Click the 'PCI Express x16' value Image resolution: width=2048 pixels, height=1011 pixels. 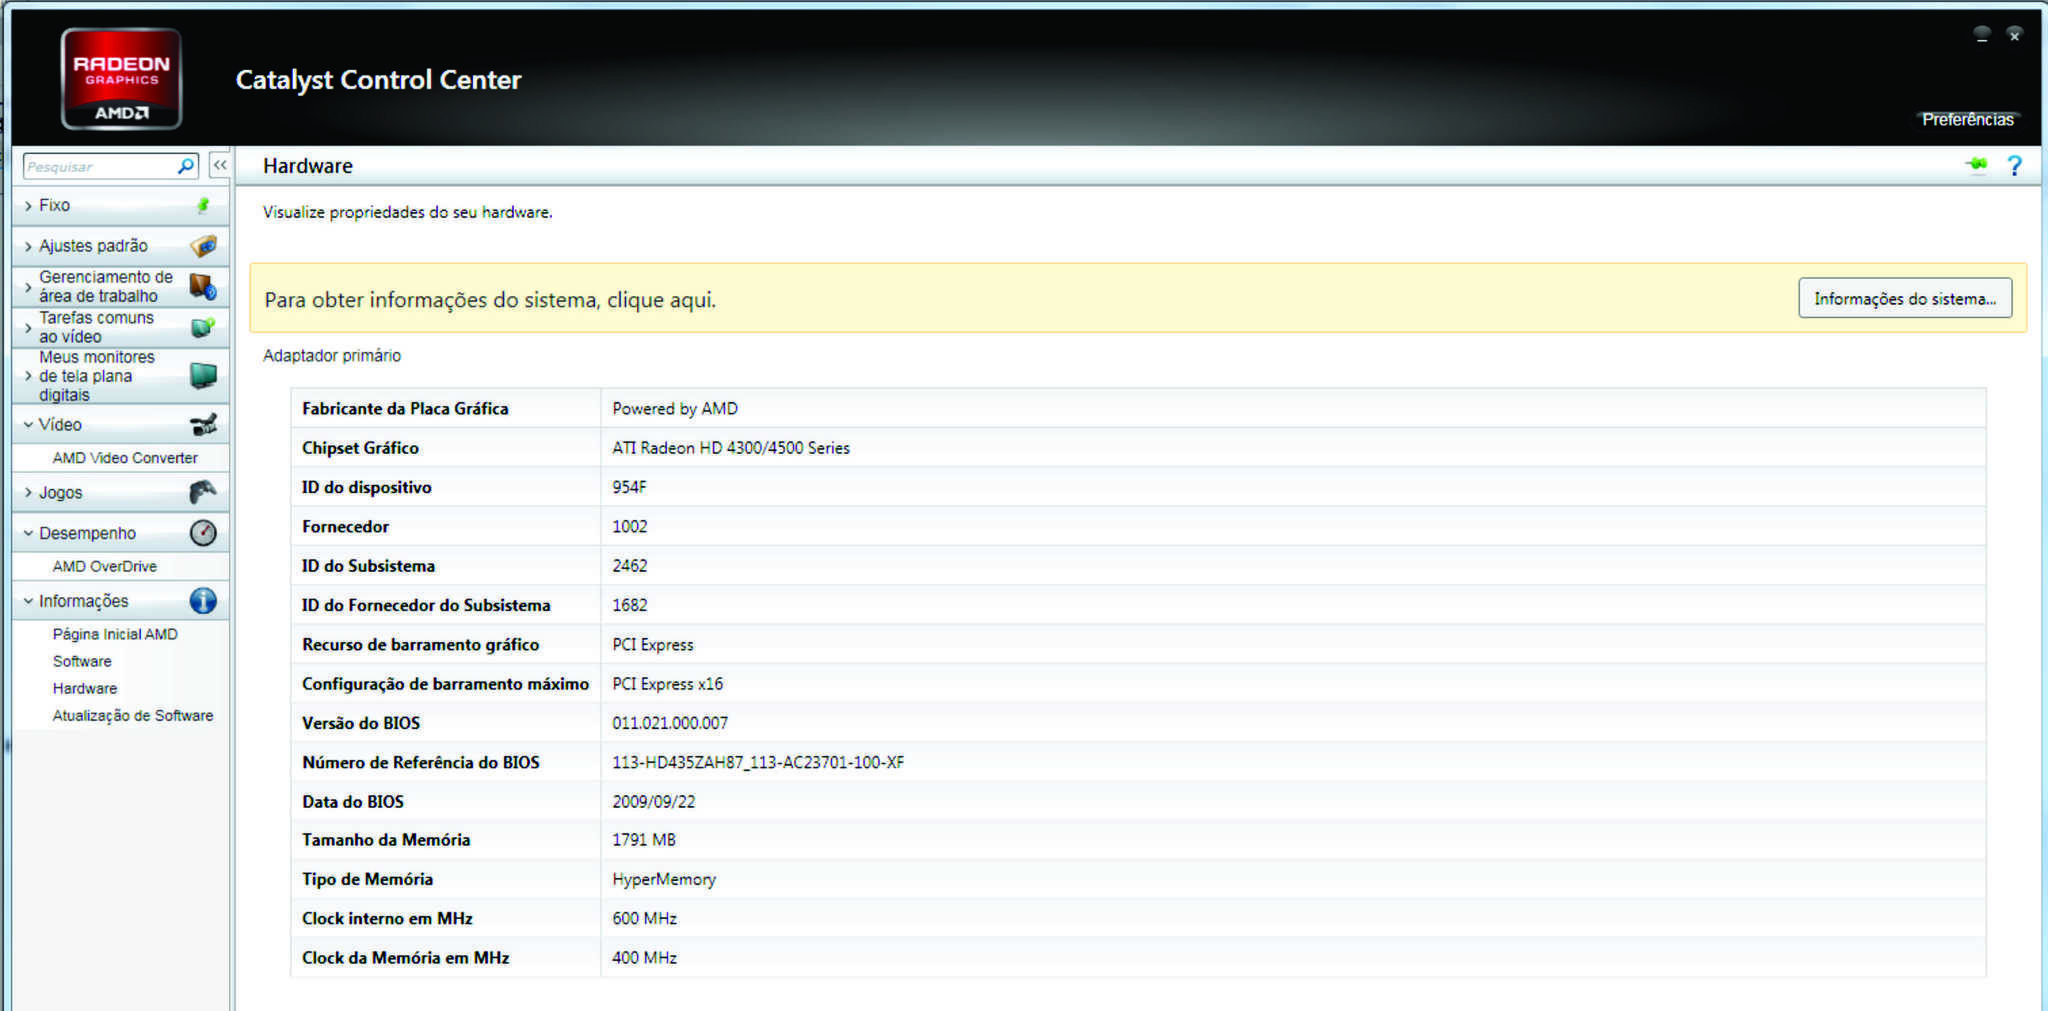pyautogui.click(x=667, y=684)
